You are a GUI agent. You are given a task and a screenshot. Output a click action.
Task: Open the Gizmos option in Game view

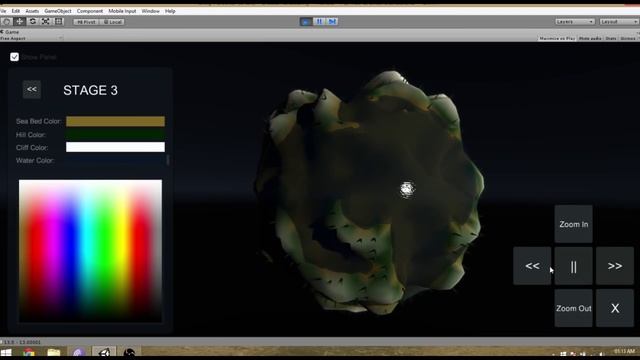click(628, 38)
